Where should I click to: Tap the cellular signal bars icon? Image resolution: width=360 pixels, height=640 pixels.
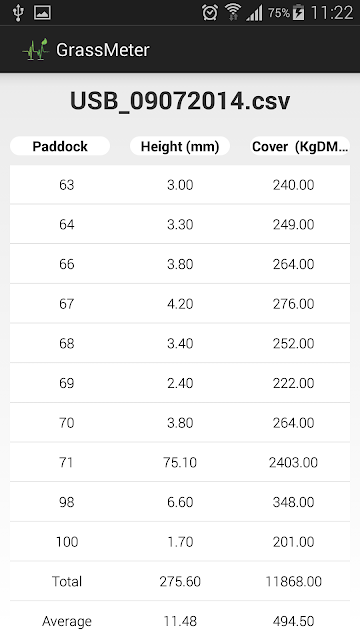(x=254, y=13)
